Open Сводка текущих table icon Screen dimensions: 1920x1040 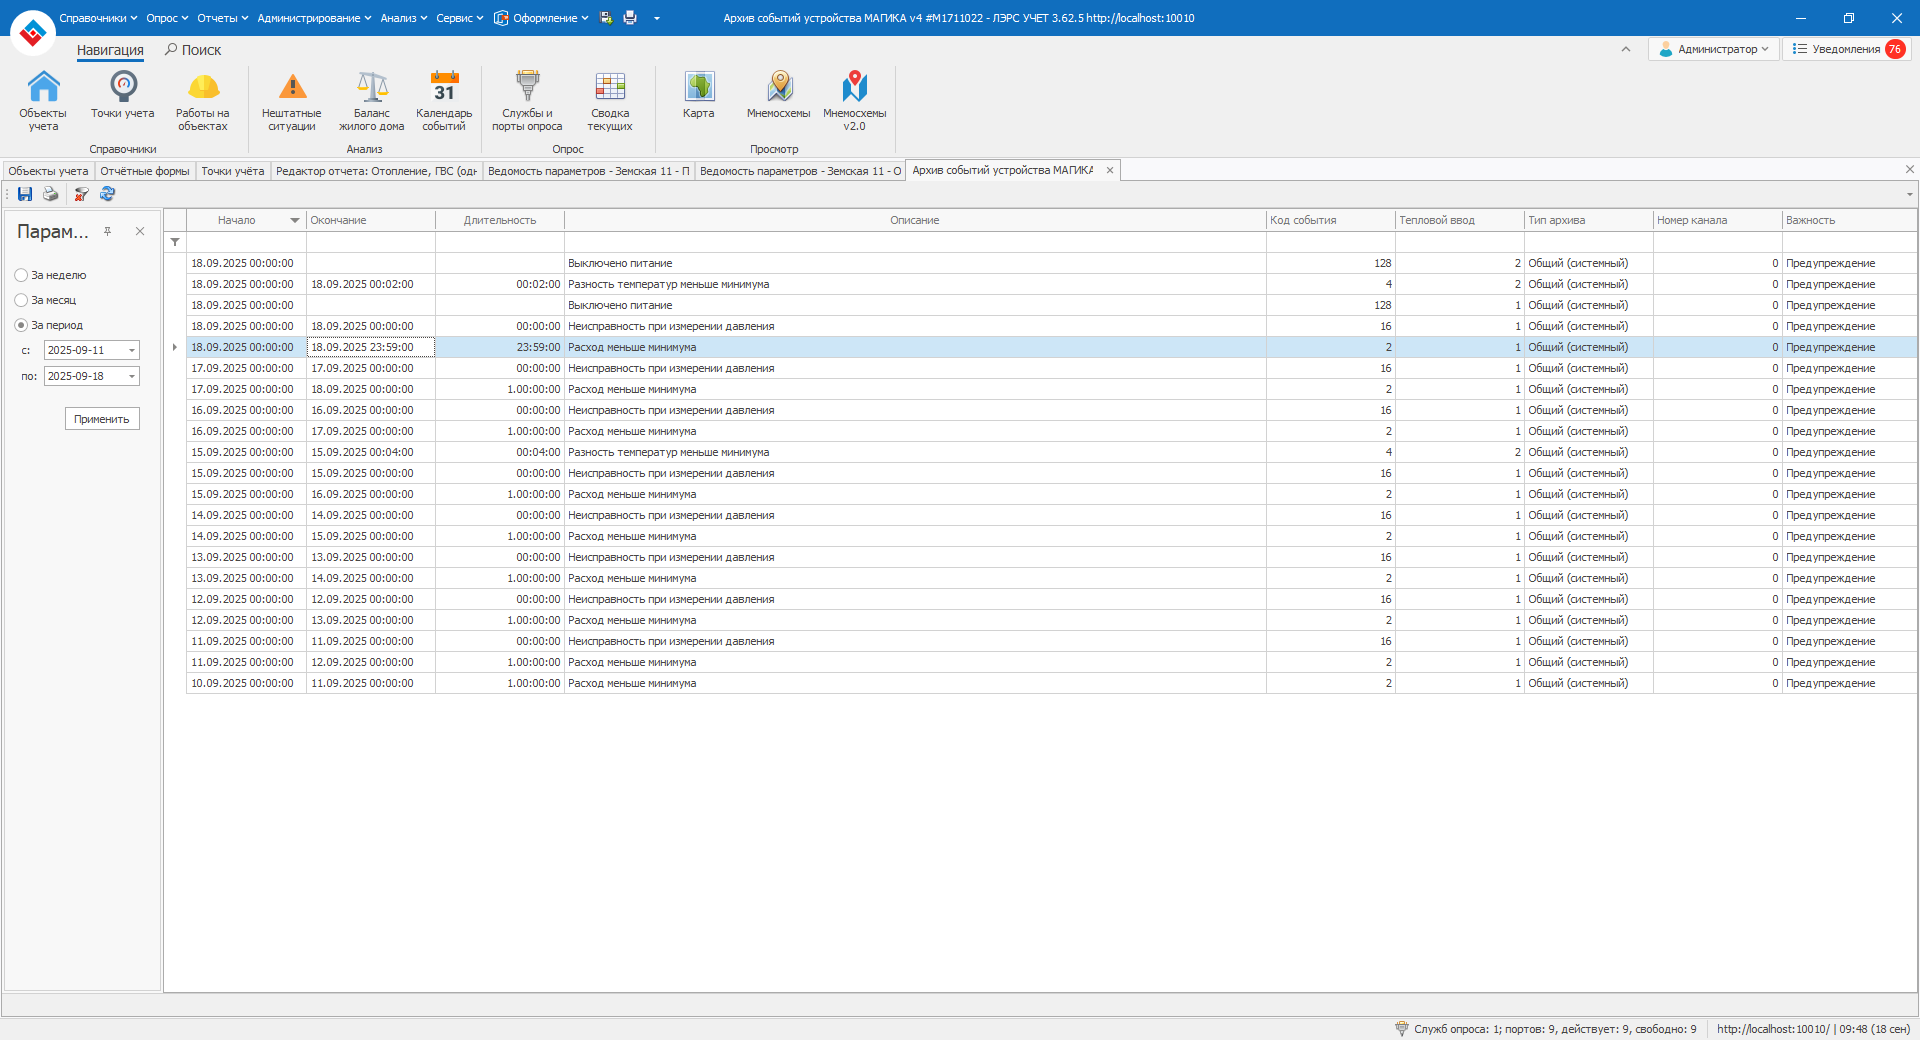(610, 99)
